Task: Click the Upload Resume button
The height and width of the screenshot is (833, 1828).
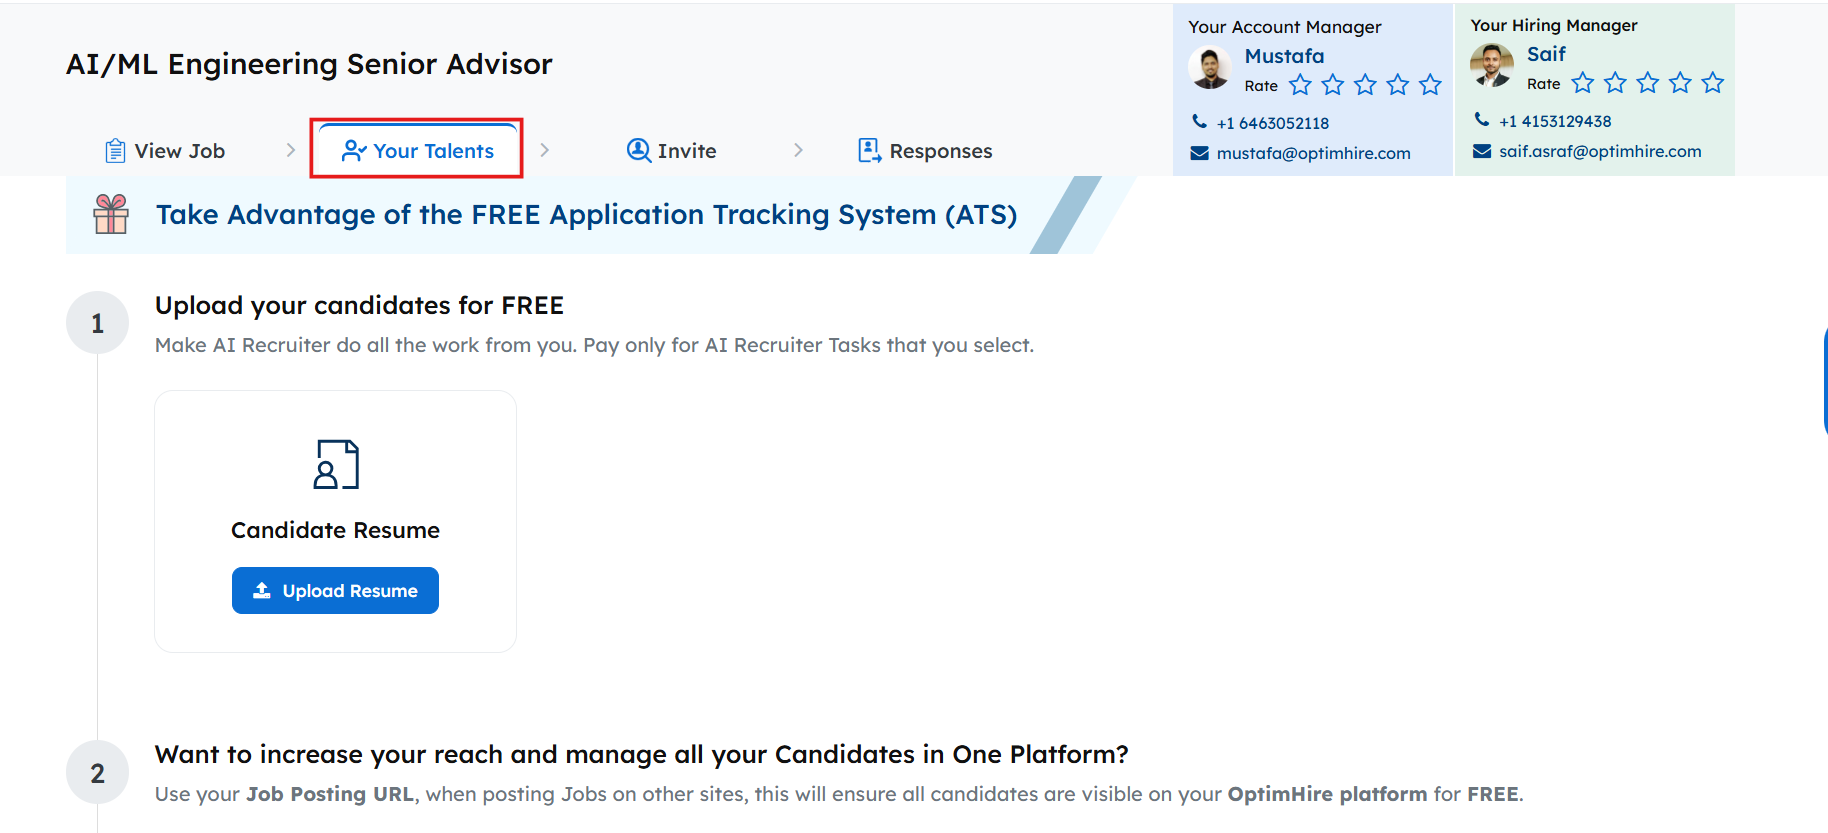Action: [335, 591]
